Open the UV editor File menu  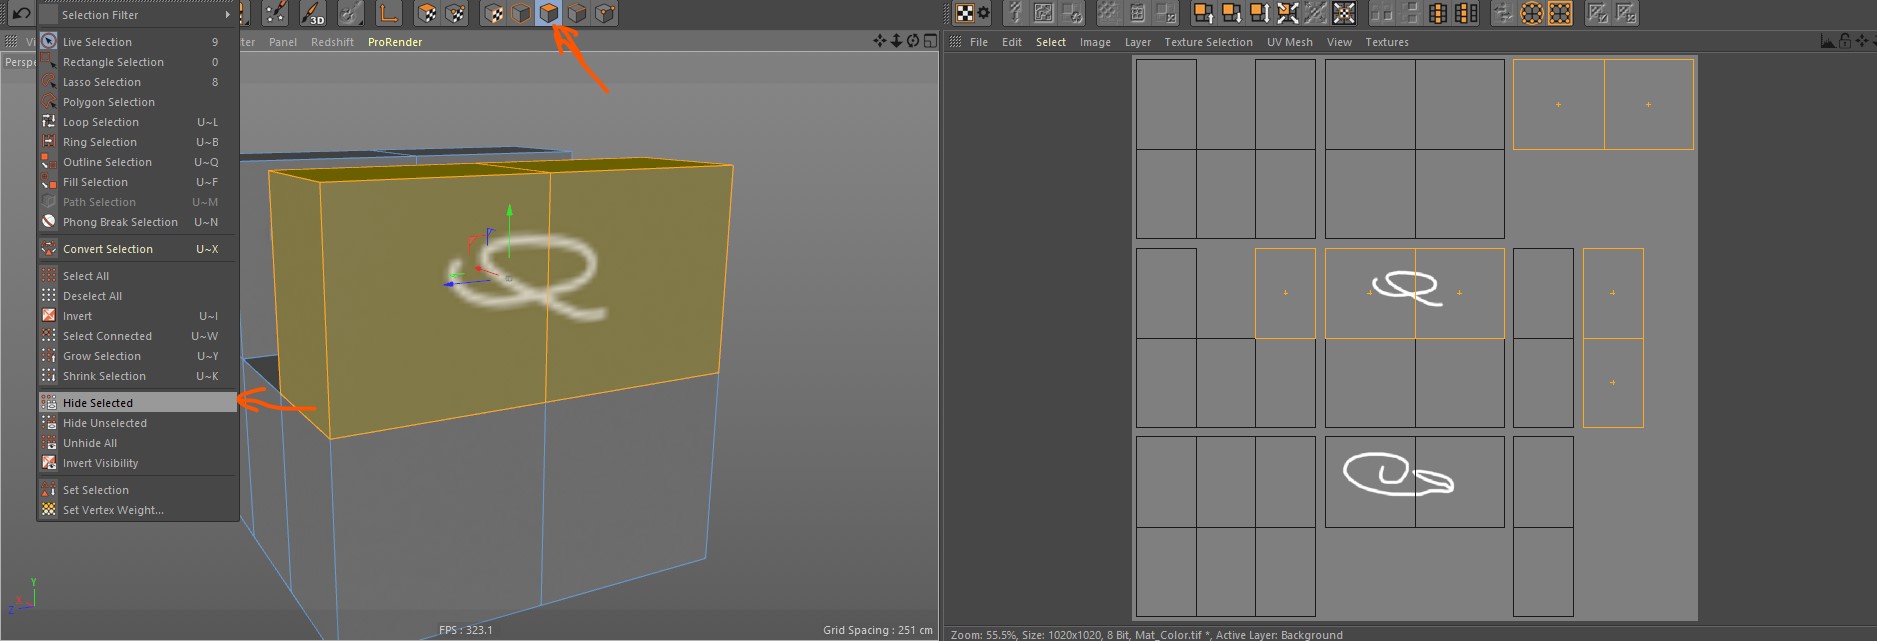click(x=979, y=42)
